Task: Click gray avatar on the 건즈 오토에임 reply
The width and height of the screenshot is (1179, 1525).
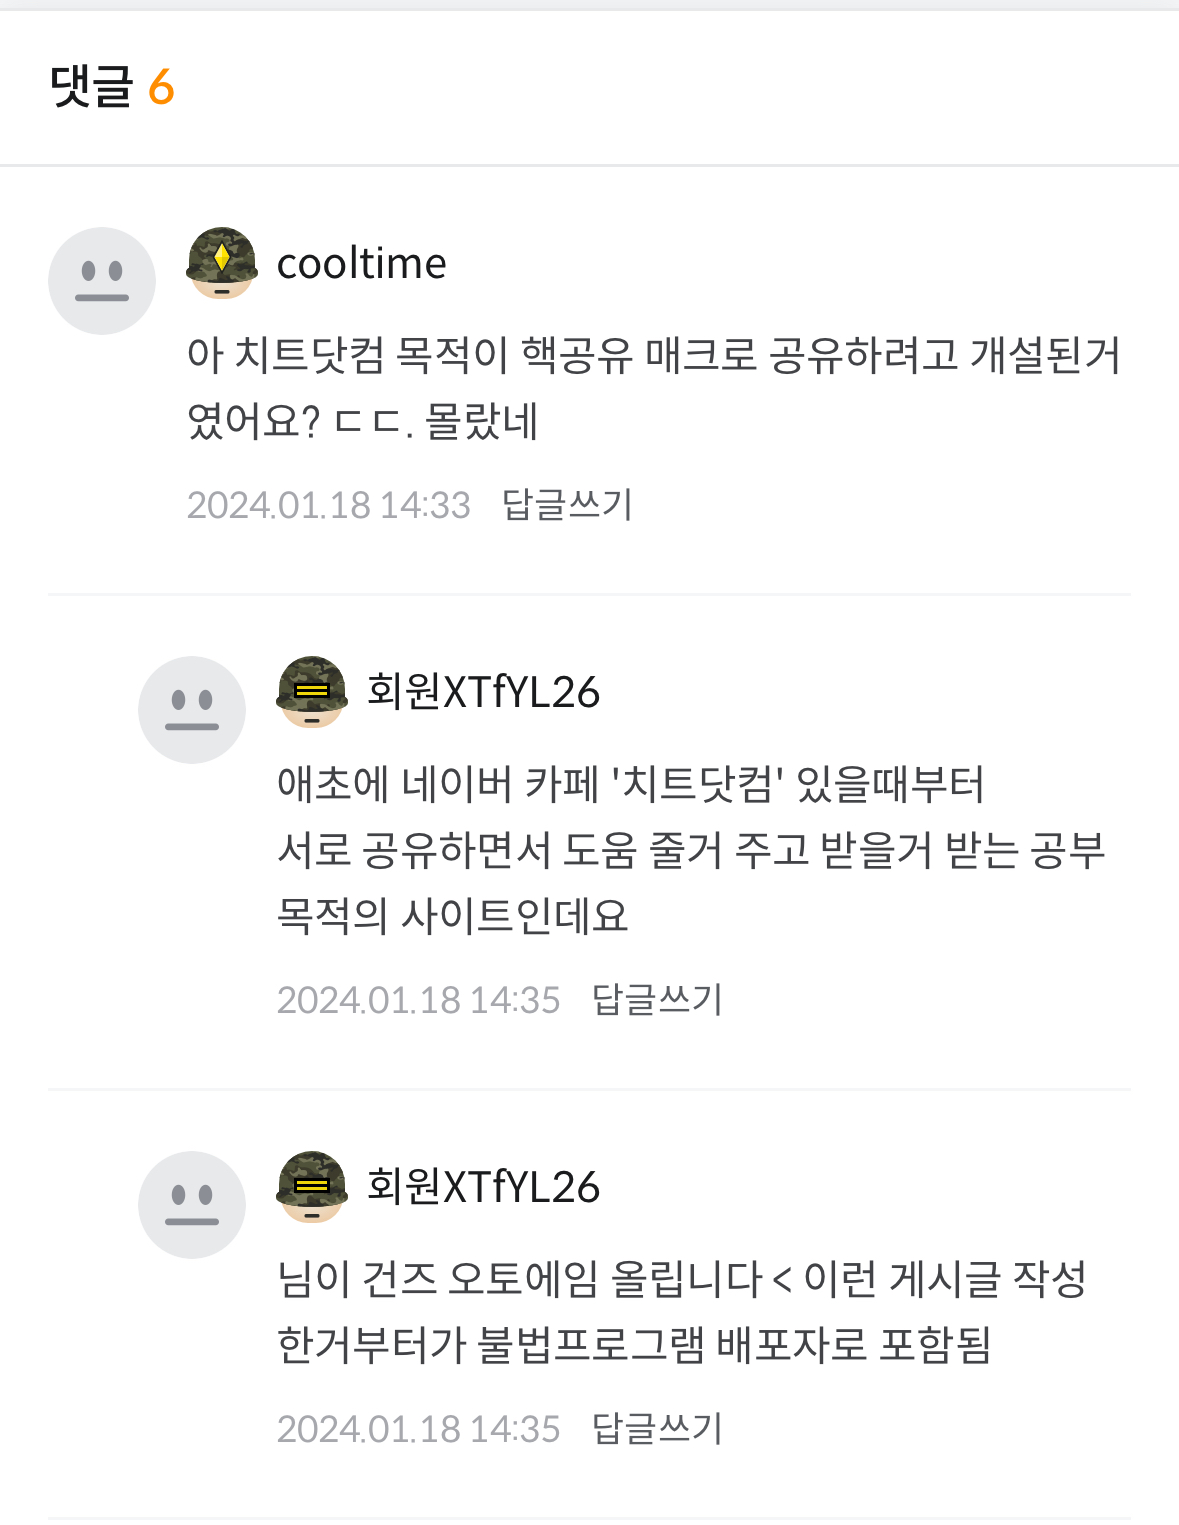Action: point(192,1205)
